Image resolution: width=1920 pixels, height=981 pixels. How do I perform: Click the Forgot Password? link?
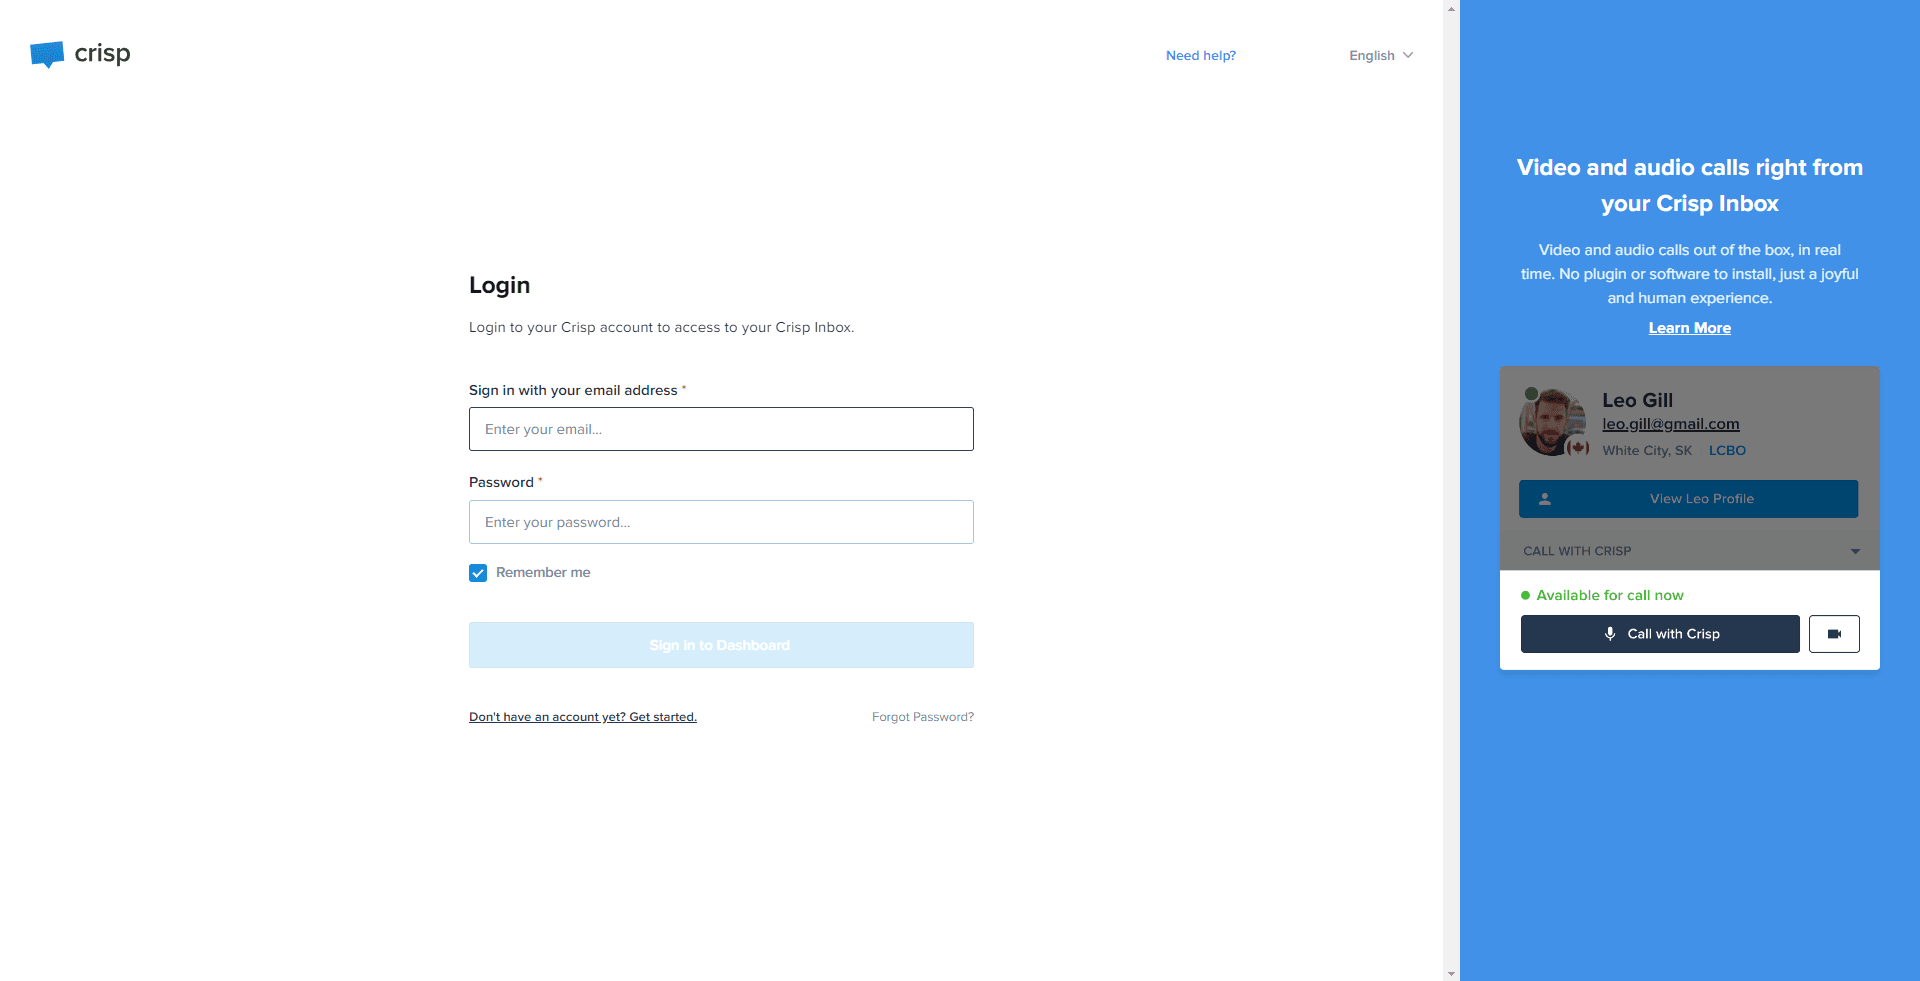pos(923,717)
